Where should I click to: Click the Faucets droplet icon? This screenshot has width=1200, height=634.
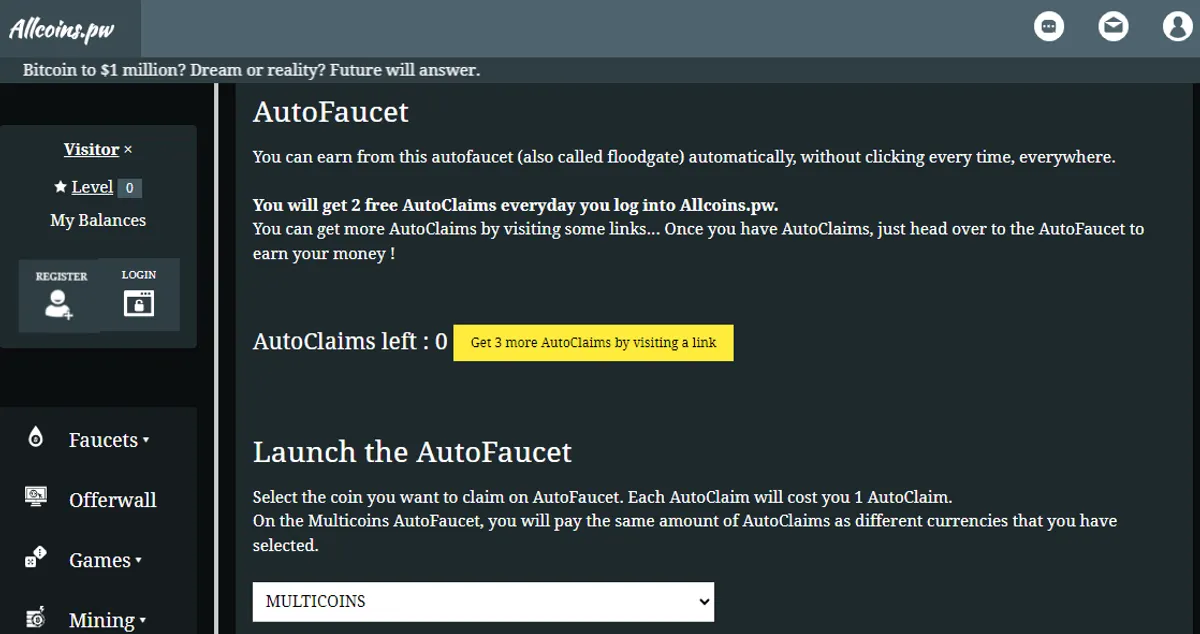tap(36, 437)
